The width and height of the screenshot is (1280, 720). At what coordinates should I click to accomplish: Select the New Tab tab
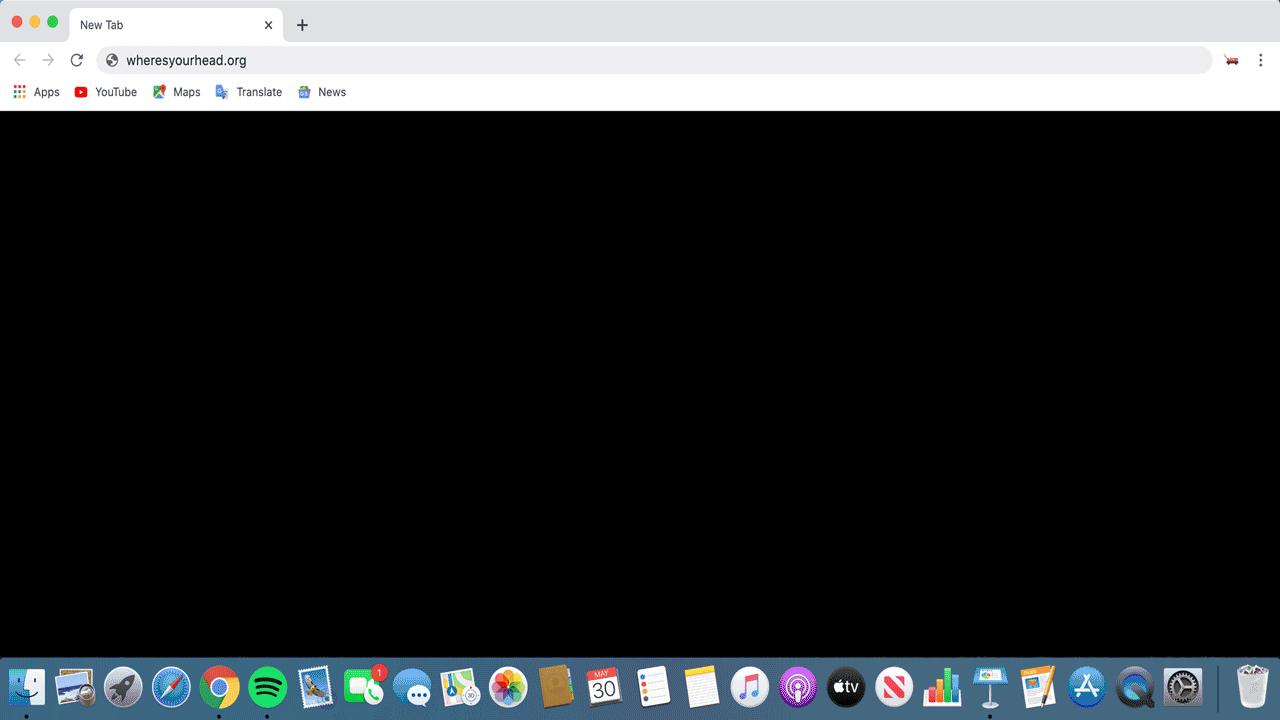[160, 25]
